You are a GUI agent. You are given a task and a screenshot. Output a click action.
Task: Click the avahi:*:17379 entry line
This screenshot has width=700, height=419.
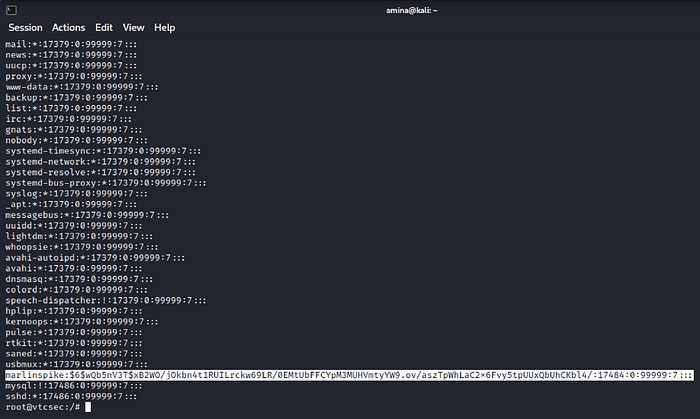(74, 269)
